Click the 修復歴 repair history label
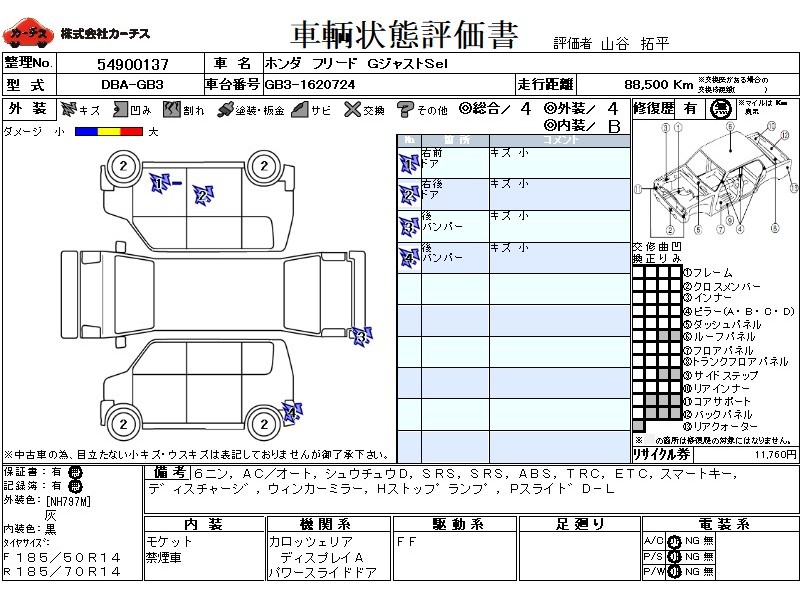This screenshot has height=600, width=800. tap(655, 108)
